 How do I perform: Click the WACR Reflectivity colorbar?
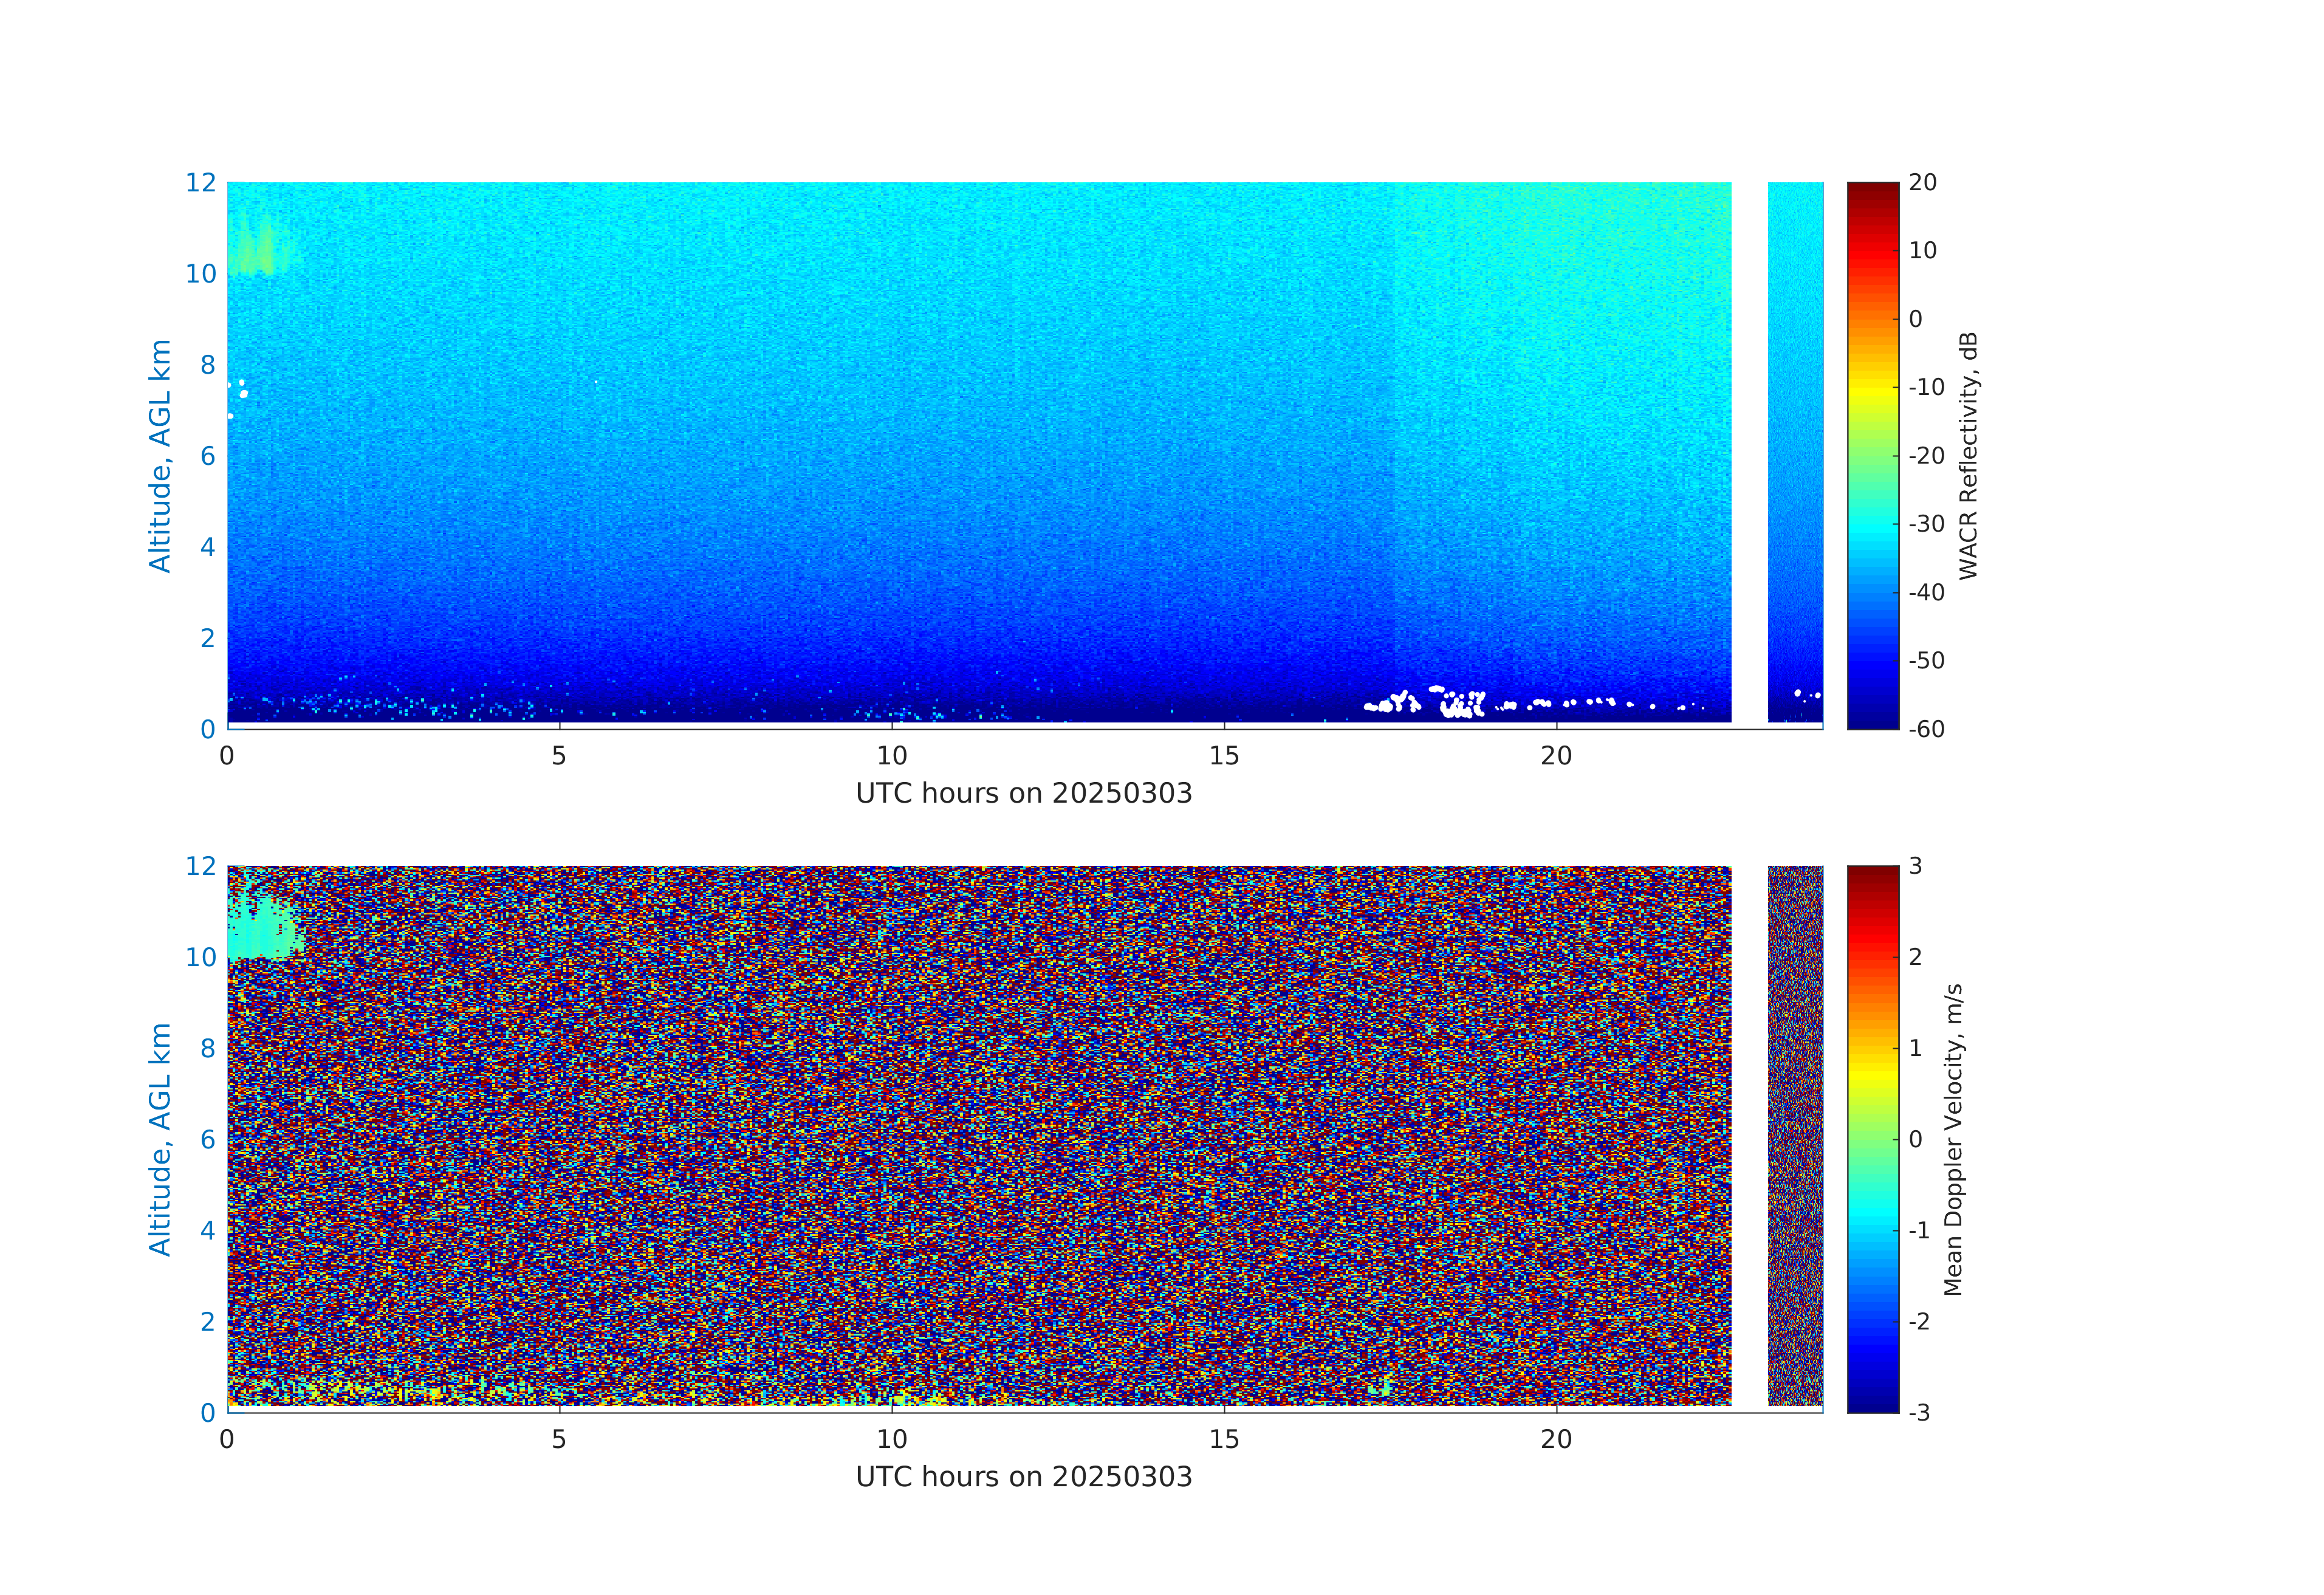click(x=1872, y=455)
